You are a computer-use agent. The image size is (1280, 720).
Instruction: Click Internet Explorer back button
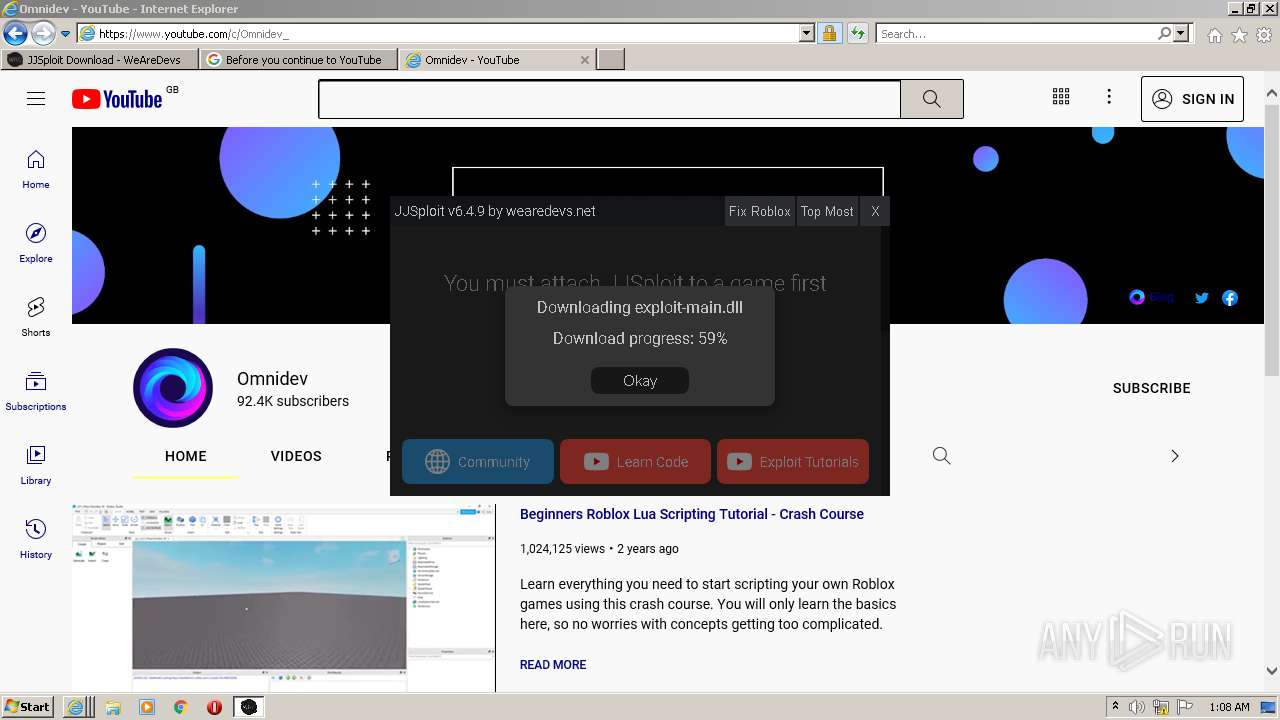click(15, 33)
